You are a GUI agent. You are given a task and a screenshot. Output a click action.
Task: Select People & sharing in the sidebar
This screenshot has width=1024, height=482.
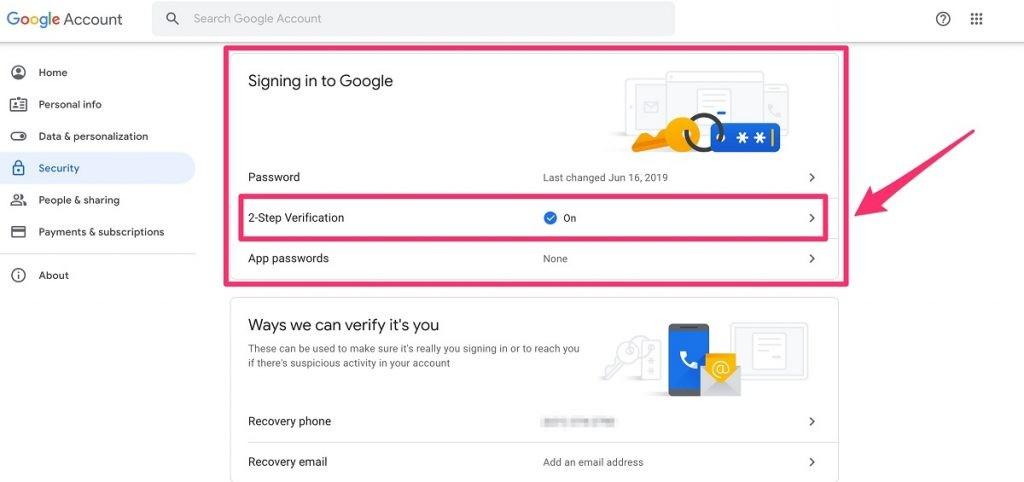(79, 200)
